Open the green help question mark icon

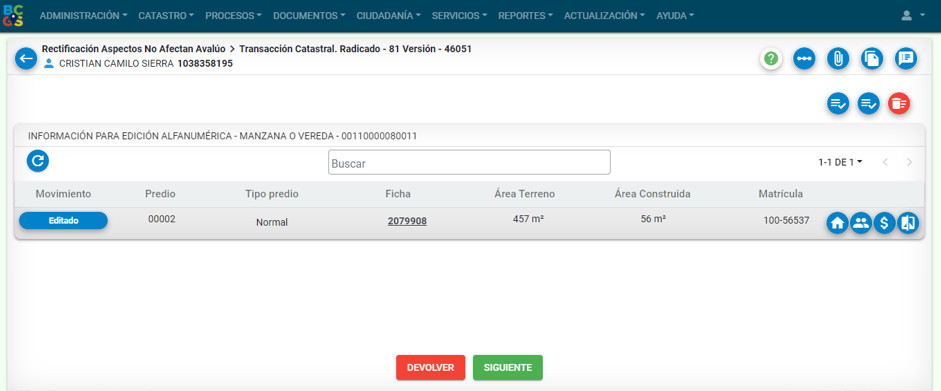(x=771, y=59)
